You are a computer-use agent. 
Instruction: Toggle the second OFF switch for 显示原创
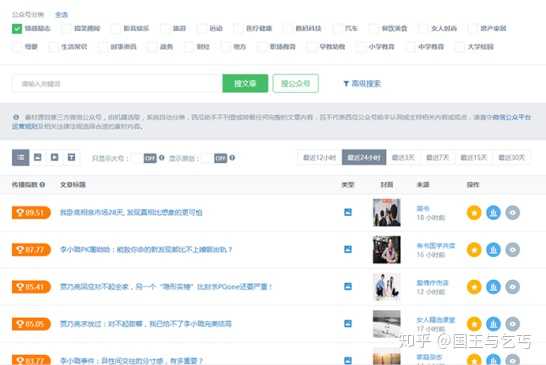(220, 158)
